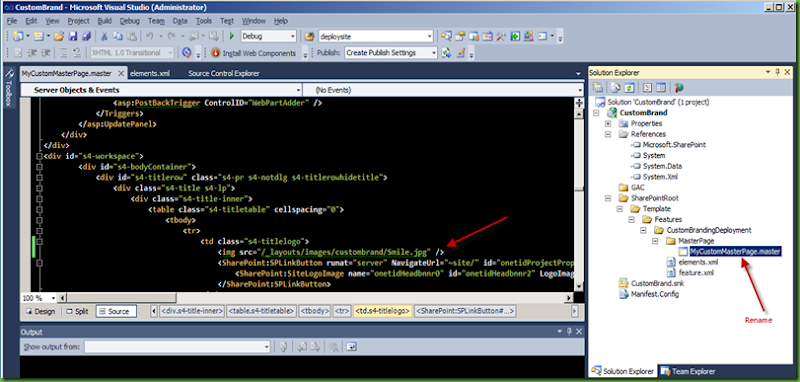This screenshot has height=382, width=800.
Task: Click the Refresh icon in Solution Explorer
Action: click(630, 88)
